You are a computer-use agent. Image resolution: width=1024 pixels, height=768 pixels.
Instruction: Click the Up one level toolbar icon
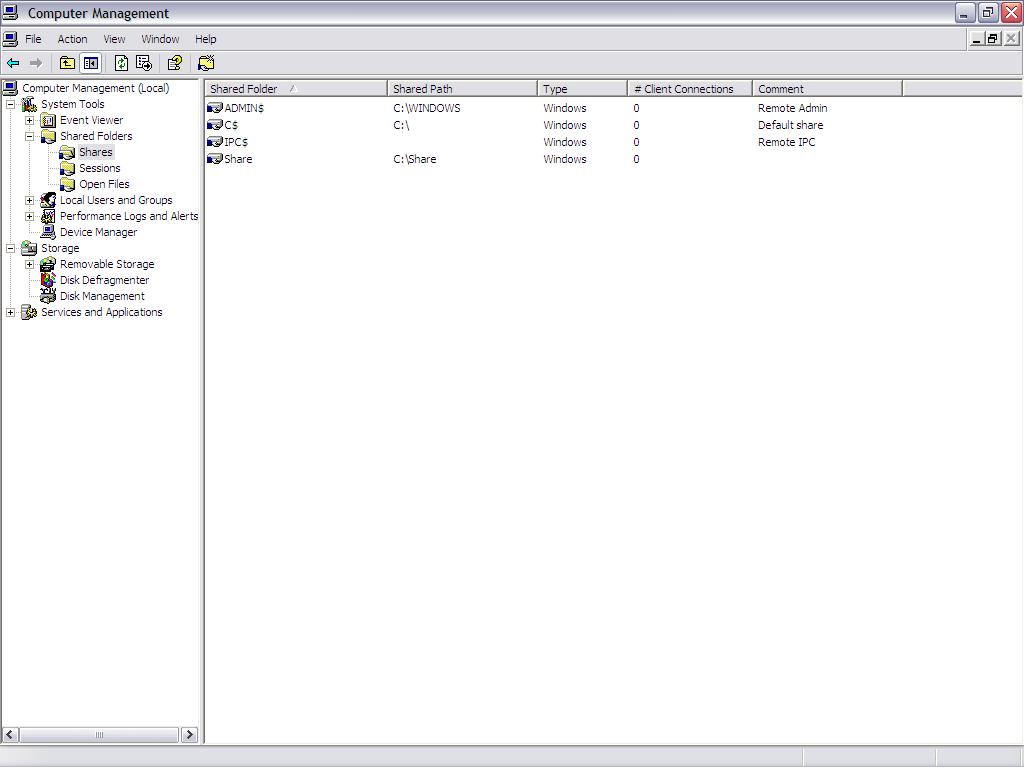point(67,63)
